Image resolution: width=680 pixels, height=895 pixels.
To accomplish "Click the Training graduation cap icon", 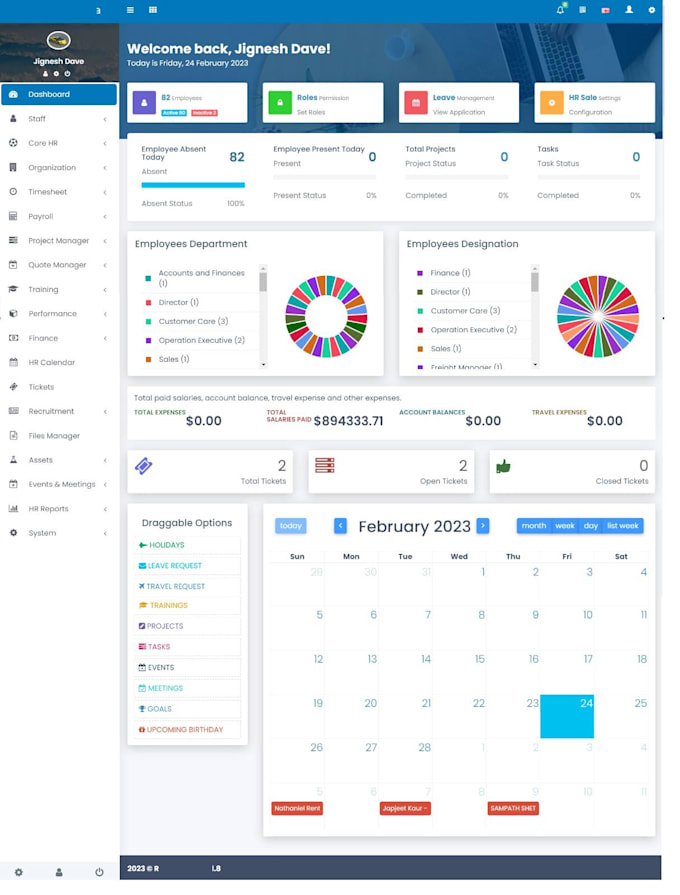I will click(x=13, y=289).
